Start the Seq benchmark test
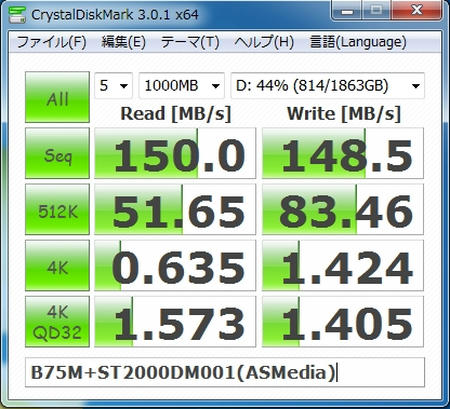Screen dimensions: 450x409 point(57,153)
